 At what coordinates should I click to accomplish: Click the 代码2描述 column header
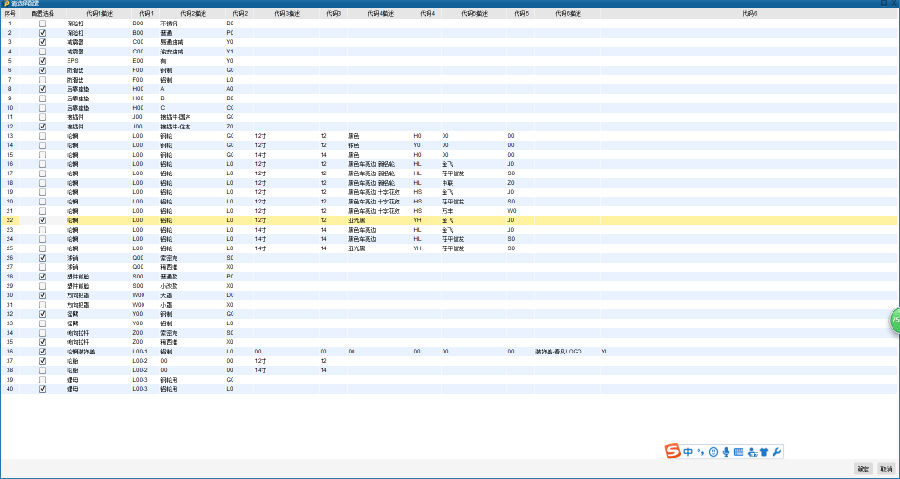click(193, 13)
